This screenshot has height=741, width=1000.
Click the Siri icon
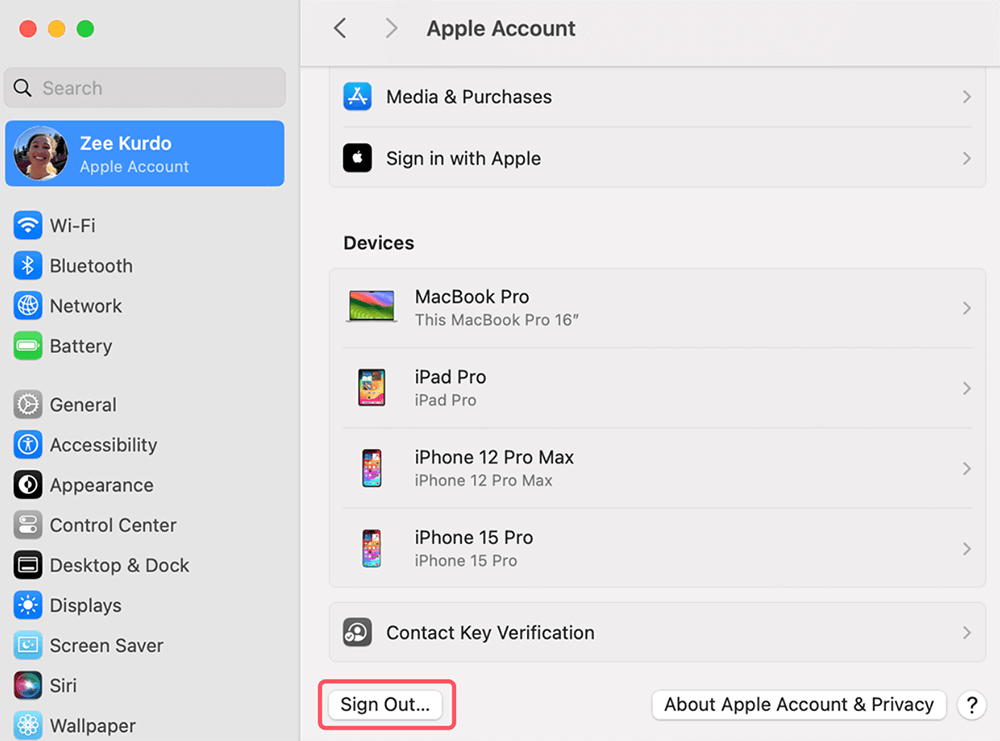(27, 684)
